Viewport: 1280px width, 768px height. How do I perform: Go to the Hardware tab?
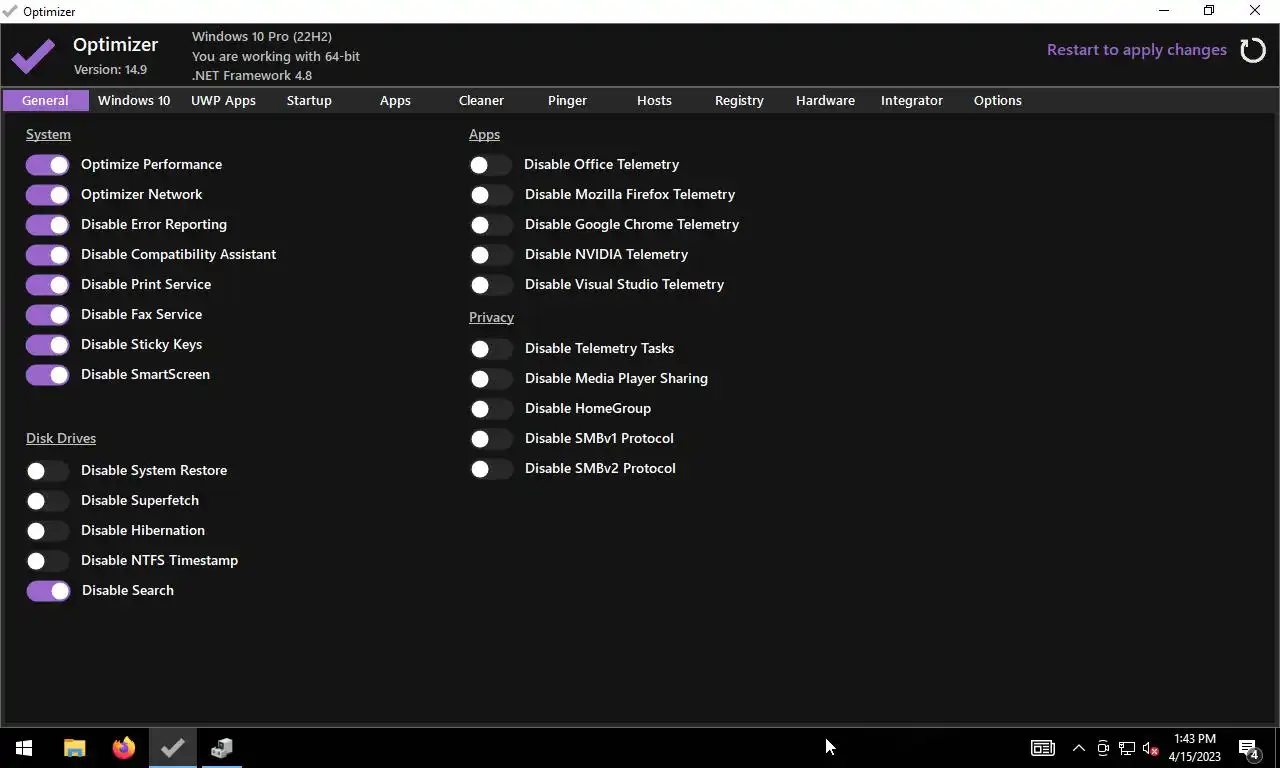[825, 100]
